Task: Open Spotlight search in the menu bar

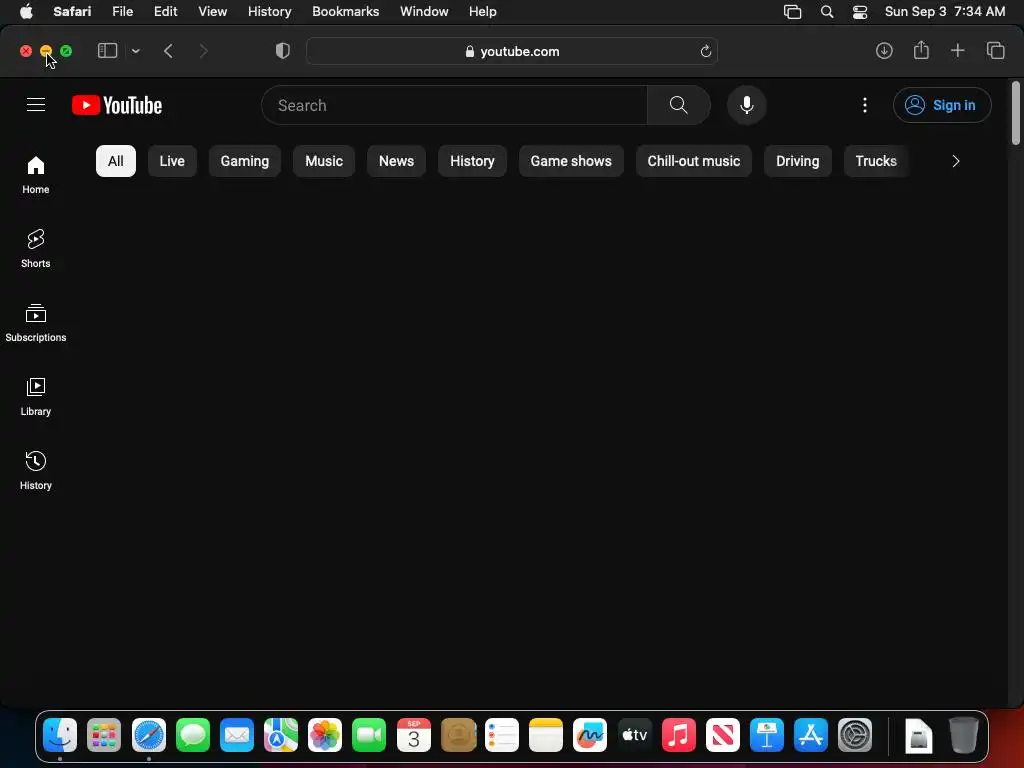Action: click(x=827, y=12)
